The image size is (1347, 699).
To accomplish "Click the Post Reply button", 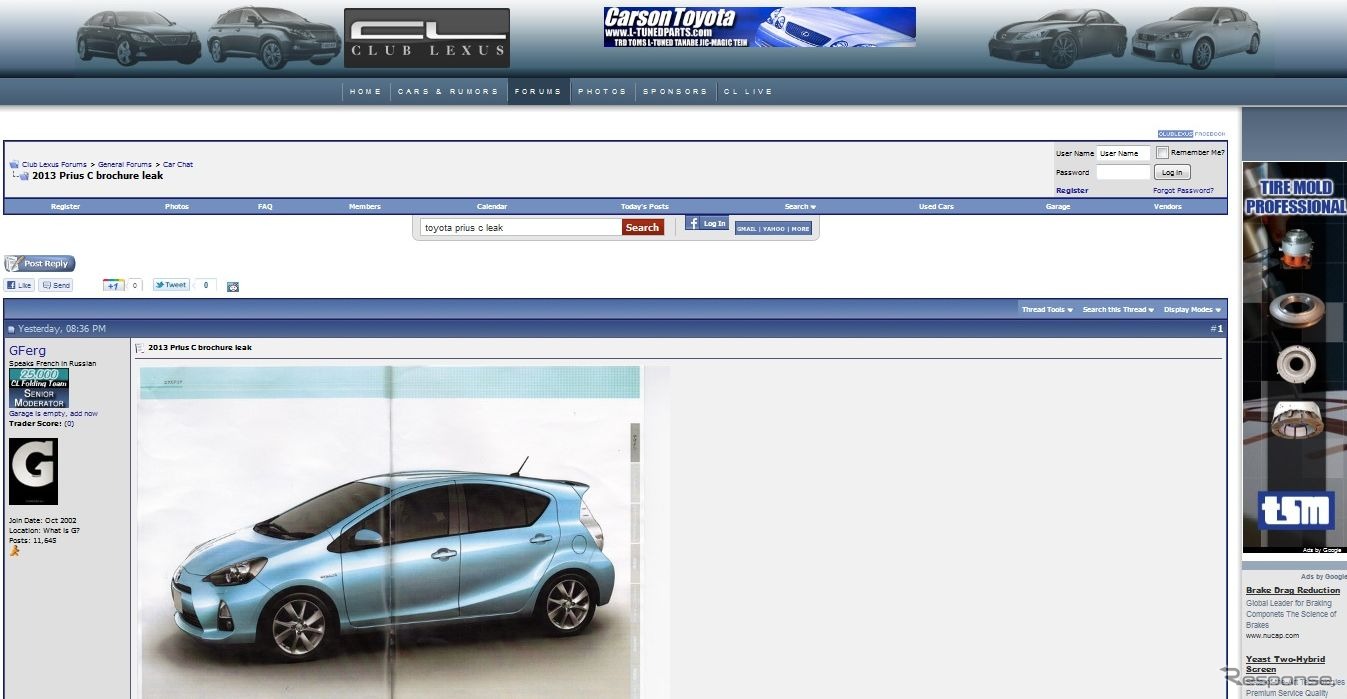I will pyautogui.click(x=40, y=264).
